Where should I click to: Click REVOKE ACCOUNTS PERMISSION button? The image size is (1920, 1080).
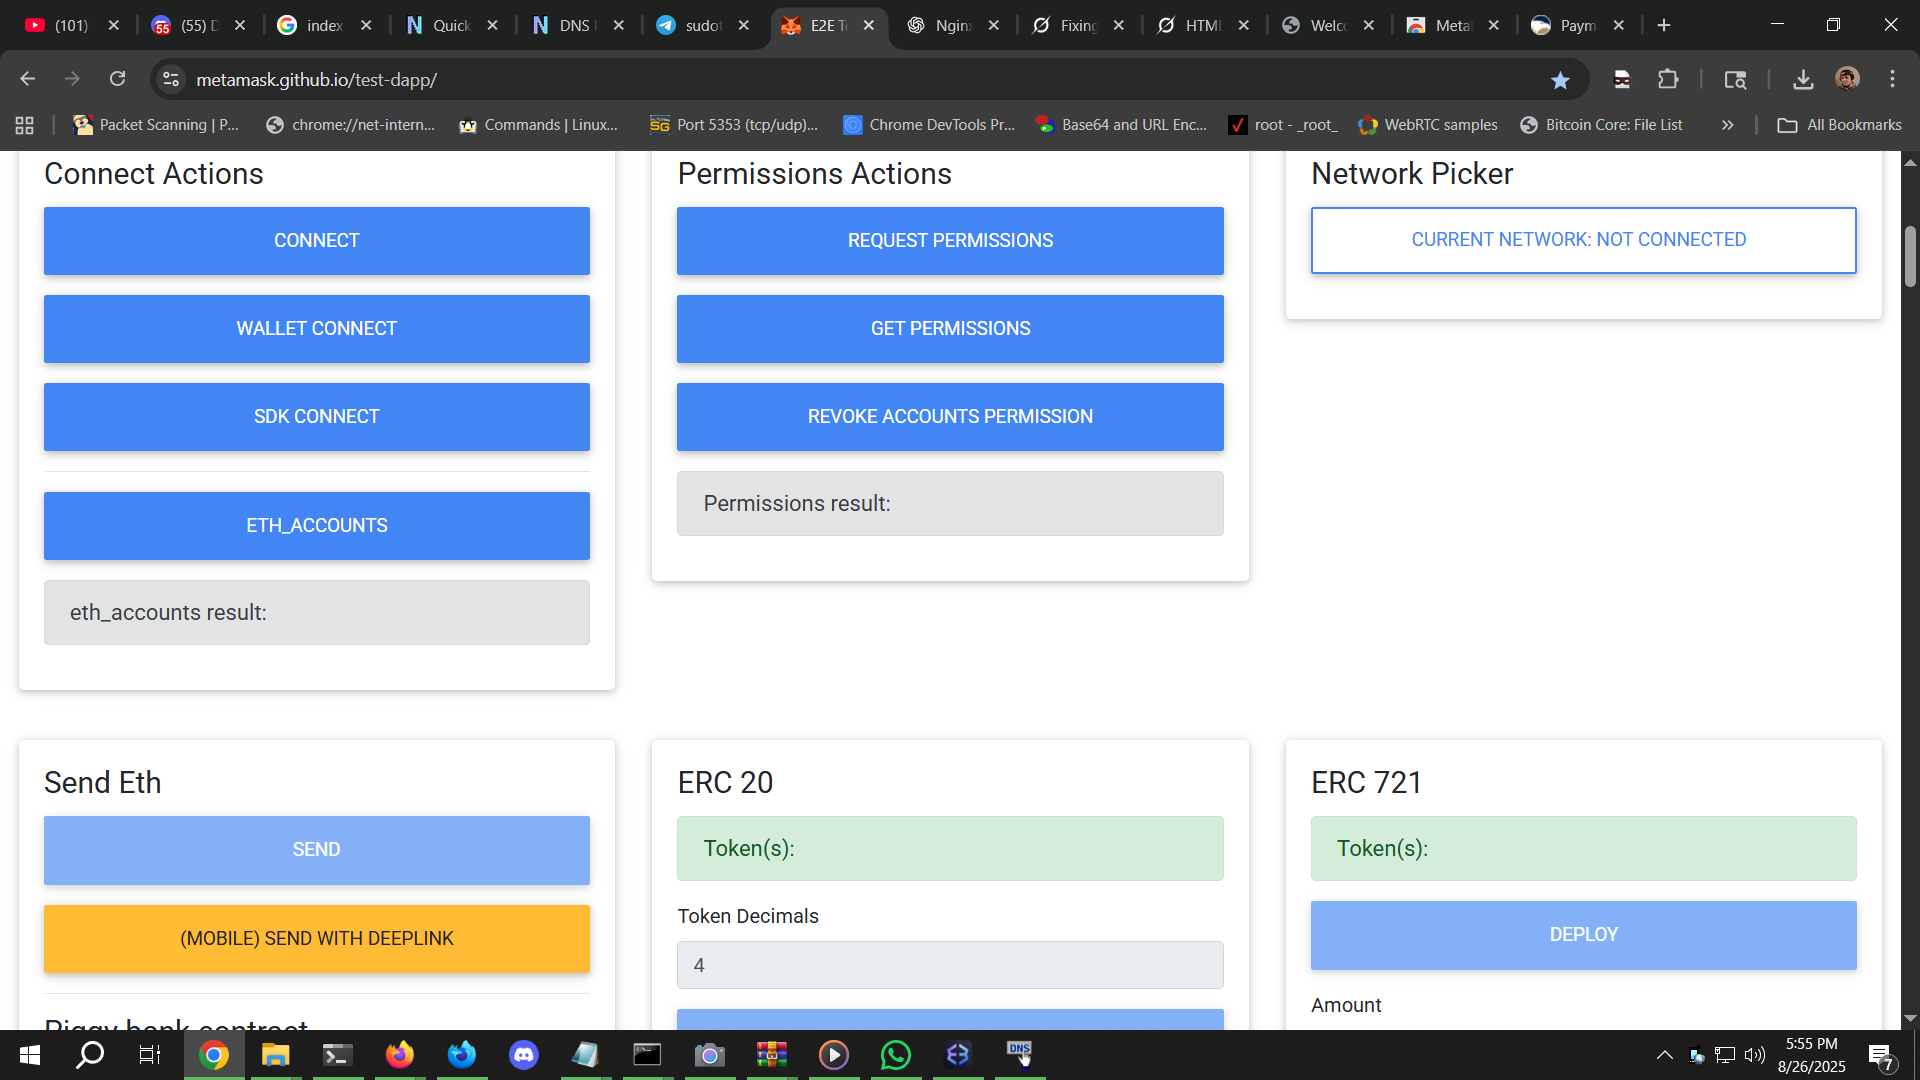pyautogui.click(x=950, y=417)
